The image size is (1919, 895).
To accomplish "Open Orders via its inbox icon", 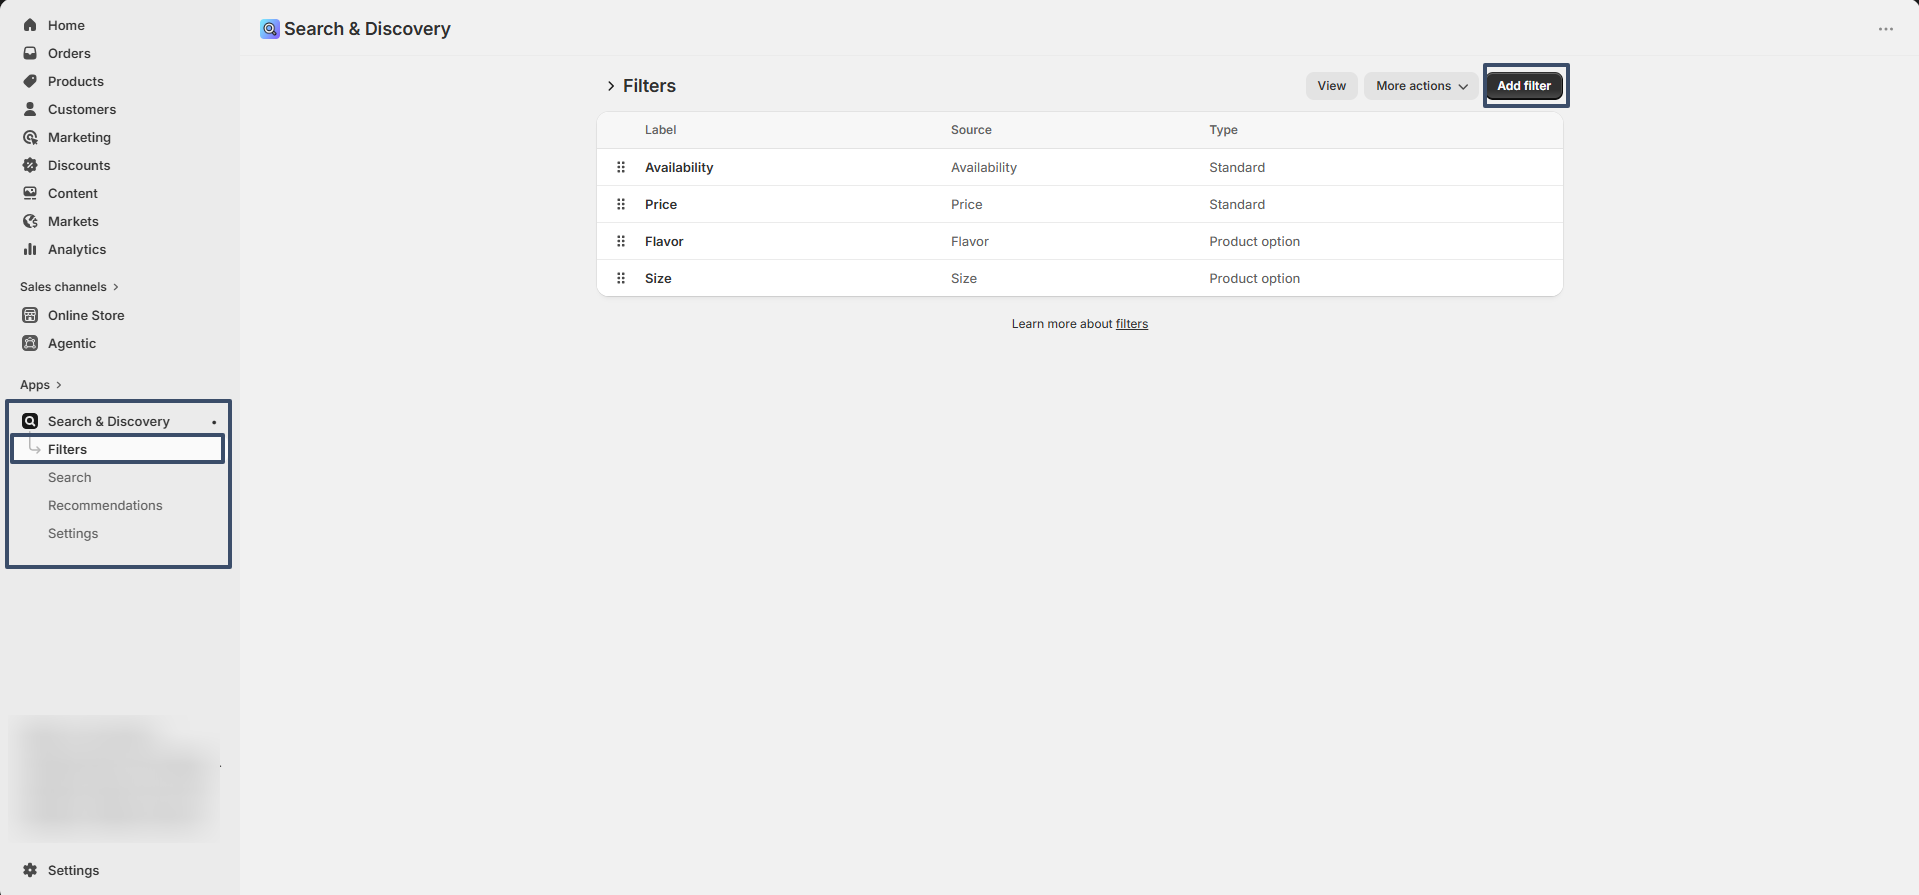I will tap(30, 53).
